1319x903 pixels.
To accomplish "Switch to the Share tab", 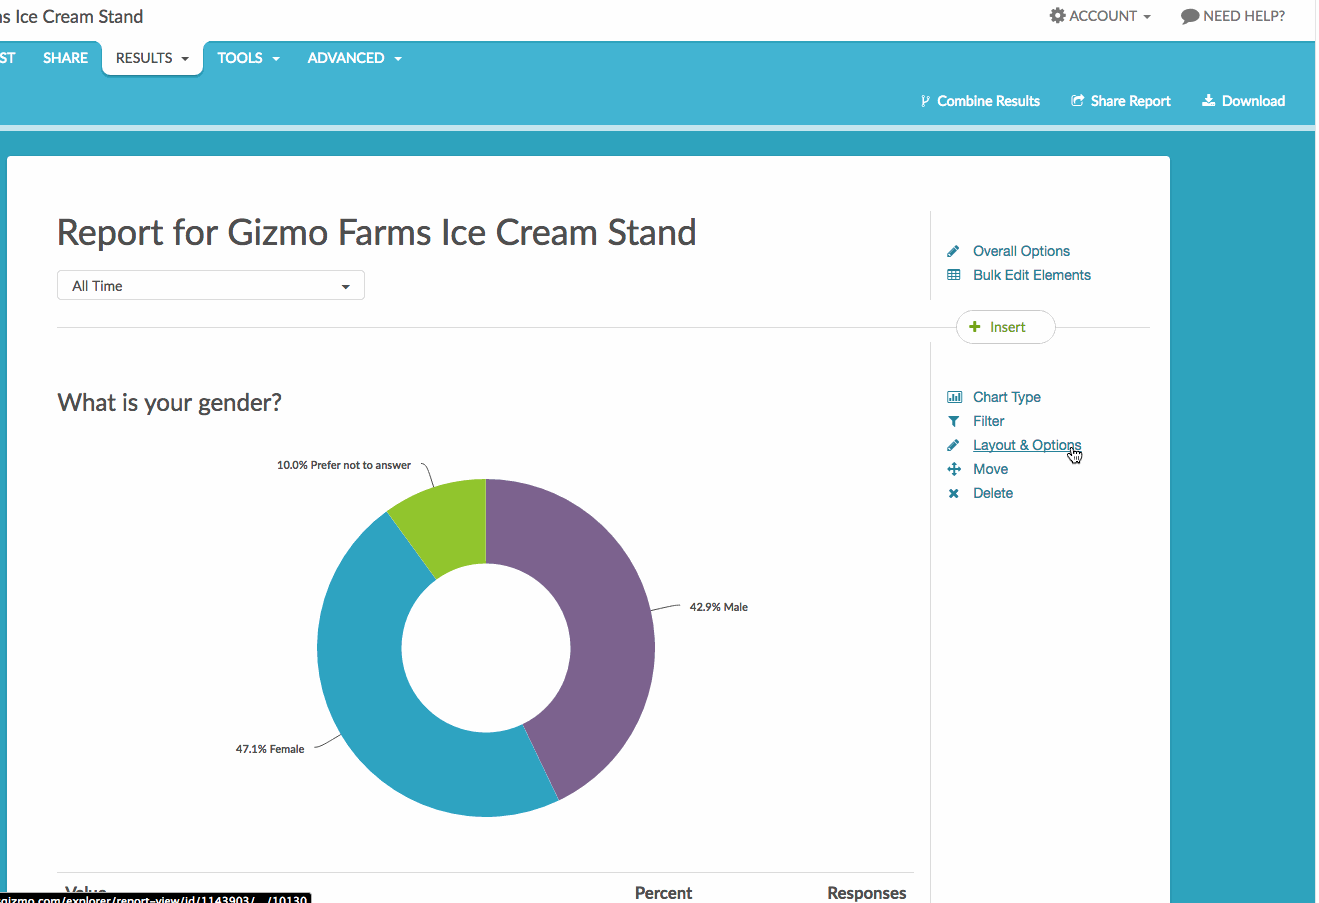I will click(x=66, y=58).
